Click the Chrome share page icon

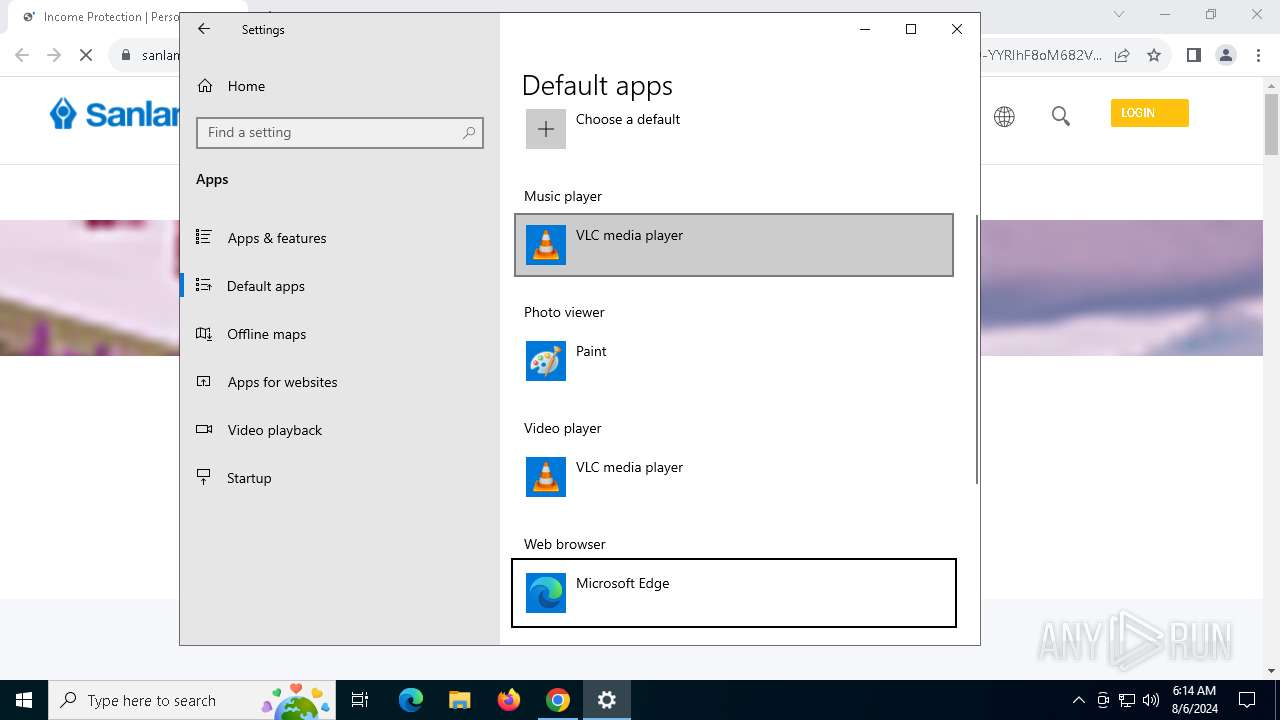pyautogui.click(x=1122, y=55)
